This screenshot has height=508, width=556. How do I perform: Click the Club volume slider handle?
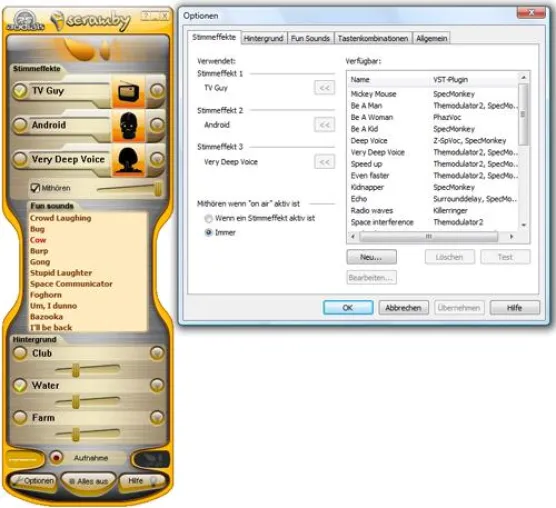(x=75, y=370)
